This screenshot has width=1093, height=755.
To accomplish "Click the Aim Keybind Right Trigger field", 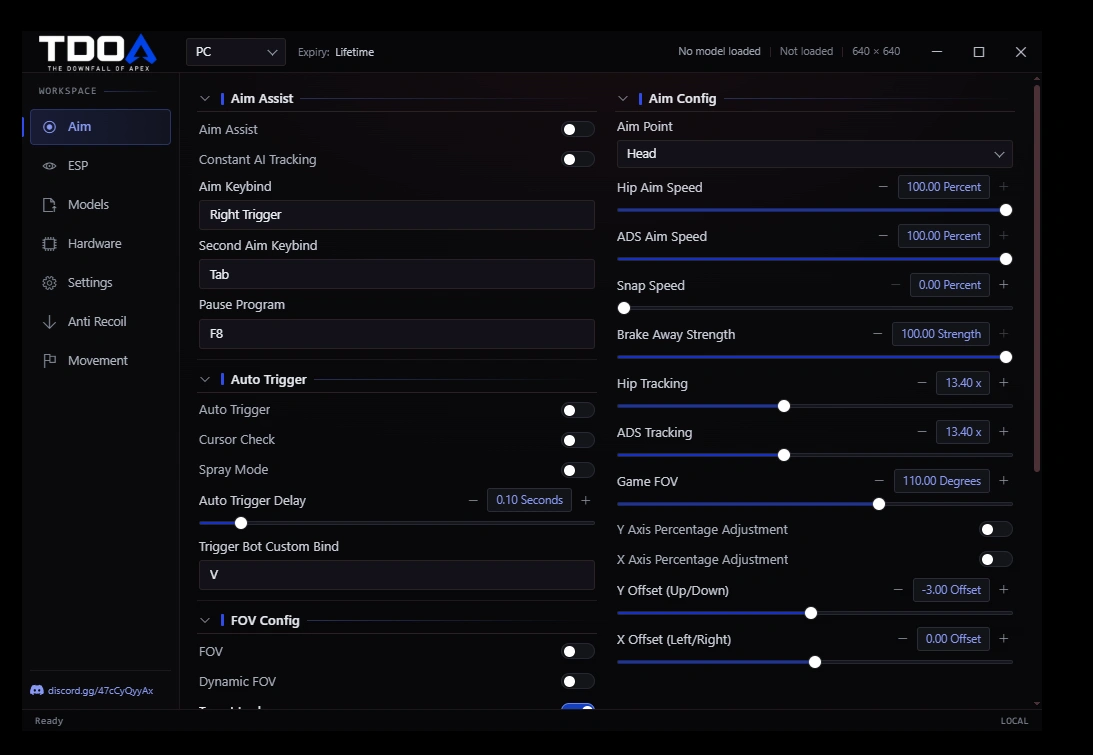I will (x=397, y=215).
